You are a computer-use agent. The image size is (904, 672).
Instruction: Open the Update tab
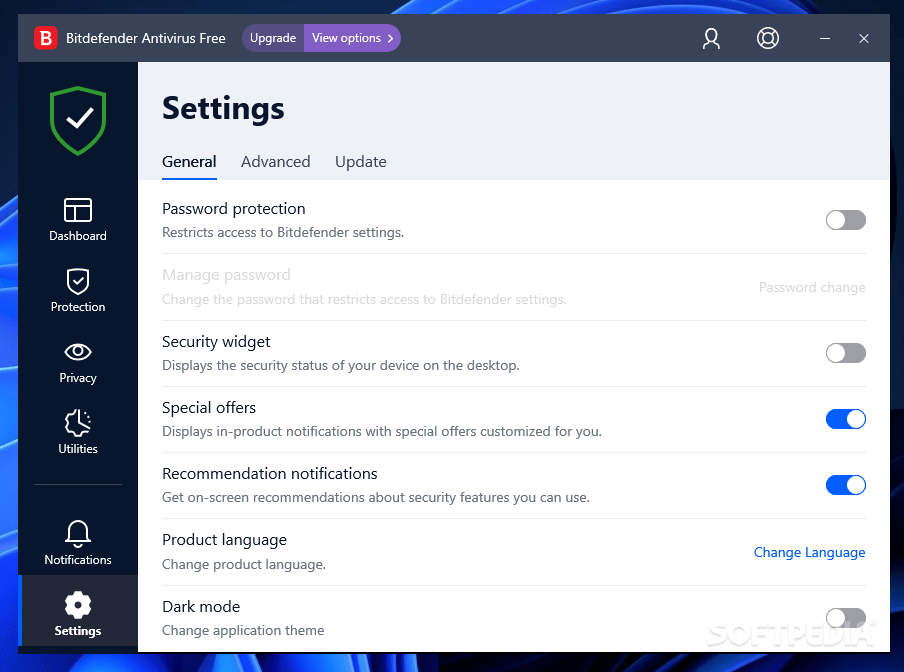pos(360,161)
